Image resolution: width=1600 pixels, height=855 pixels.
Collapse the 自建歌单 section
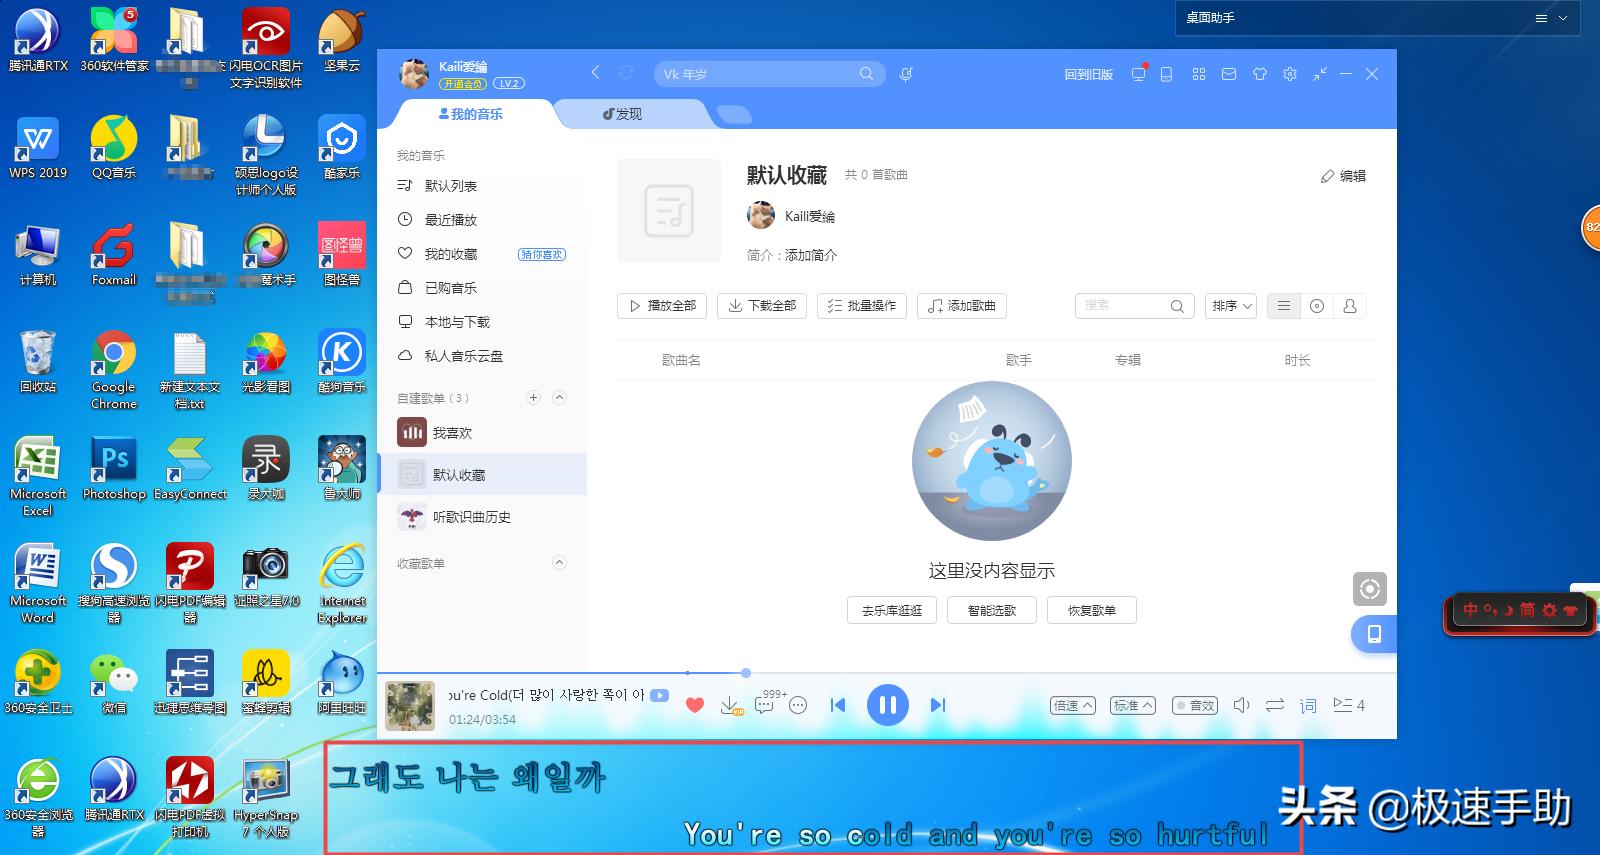(x=560, y=398)
